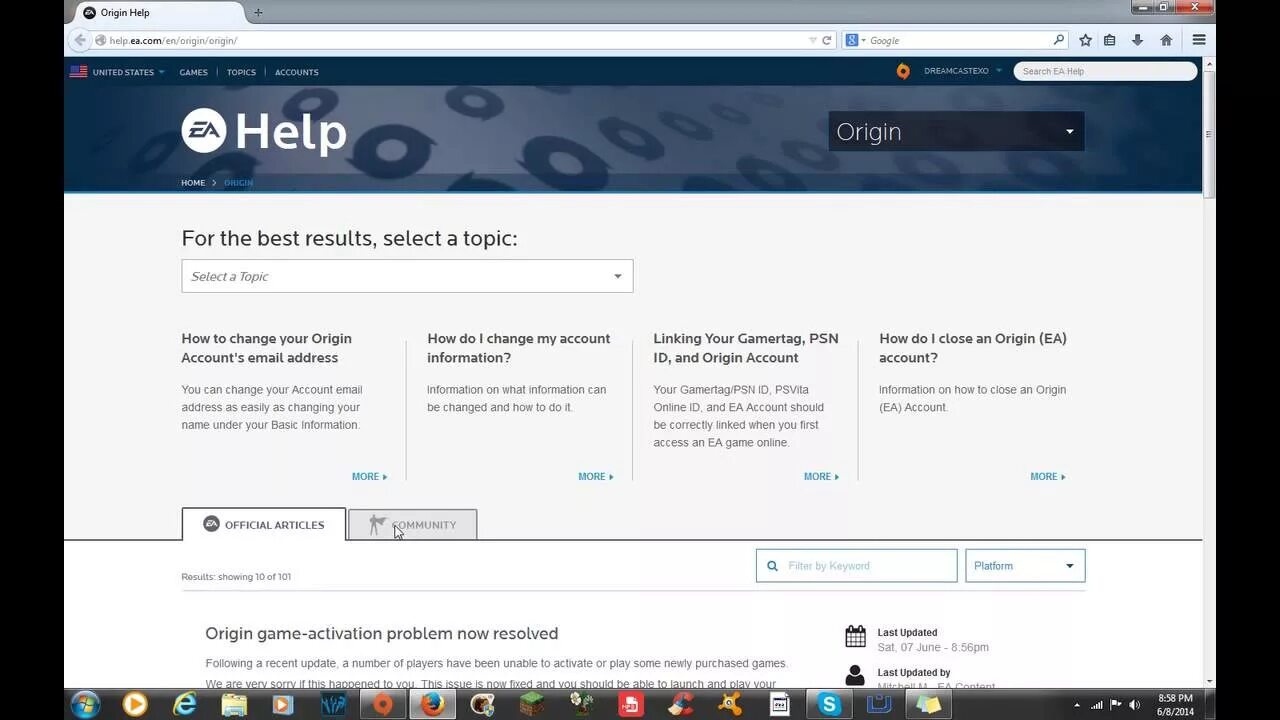Open a new tab with plus button
Image resolution: width=1280 pixels, height=720 pixels.
(258, 12)
